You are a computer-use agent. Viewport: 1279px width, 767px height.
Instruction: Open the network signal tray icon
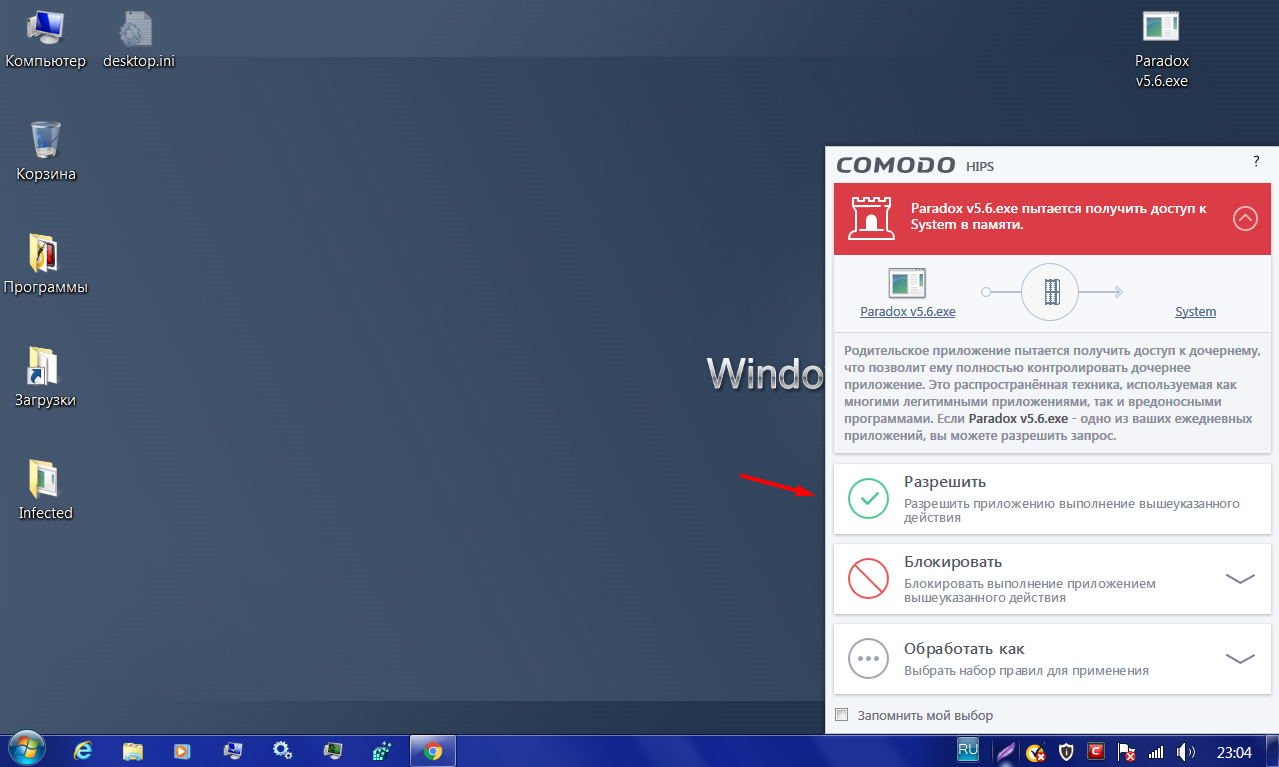click(x=1156, y=752)
